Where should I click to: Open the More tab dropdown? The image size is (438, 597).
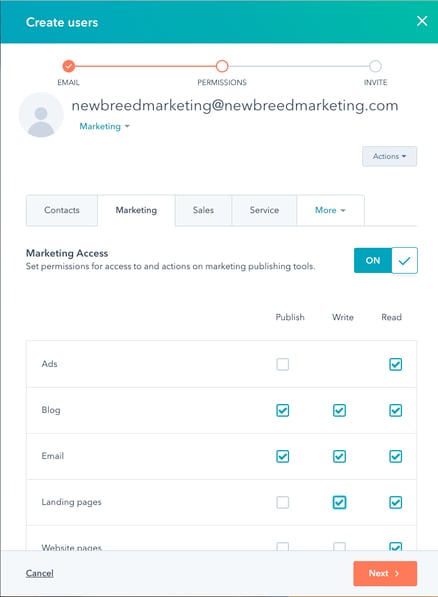(330, 210)
